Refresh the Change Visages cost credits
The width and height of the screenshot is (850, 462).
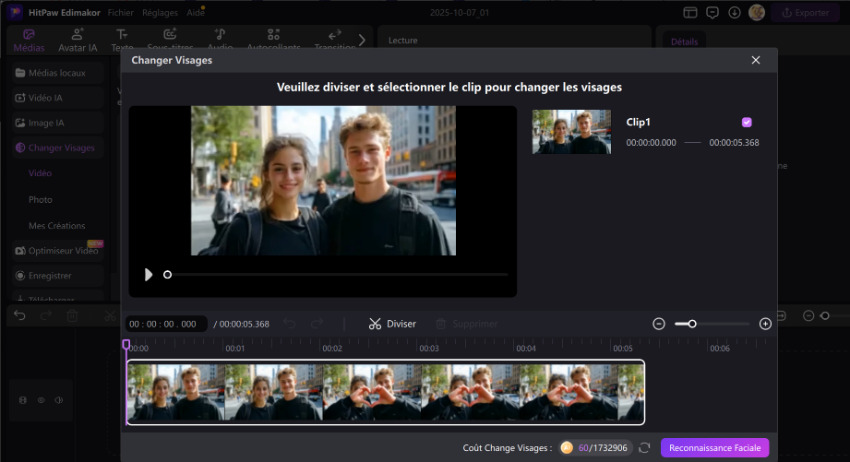tap(645, 448)
